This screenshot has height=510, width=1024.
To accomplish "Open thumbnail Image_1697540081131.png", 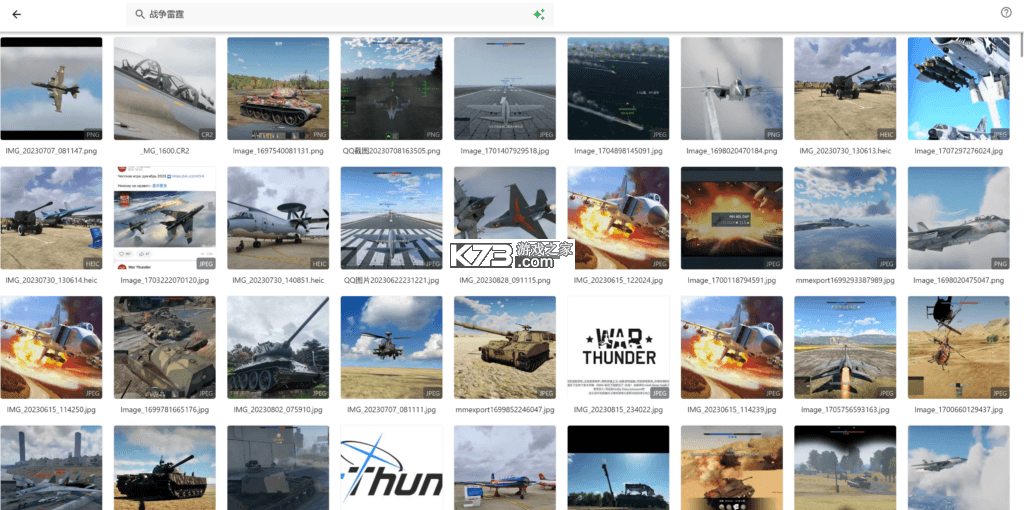I will click(278, 88).
